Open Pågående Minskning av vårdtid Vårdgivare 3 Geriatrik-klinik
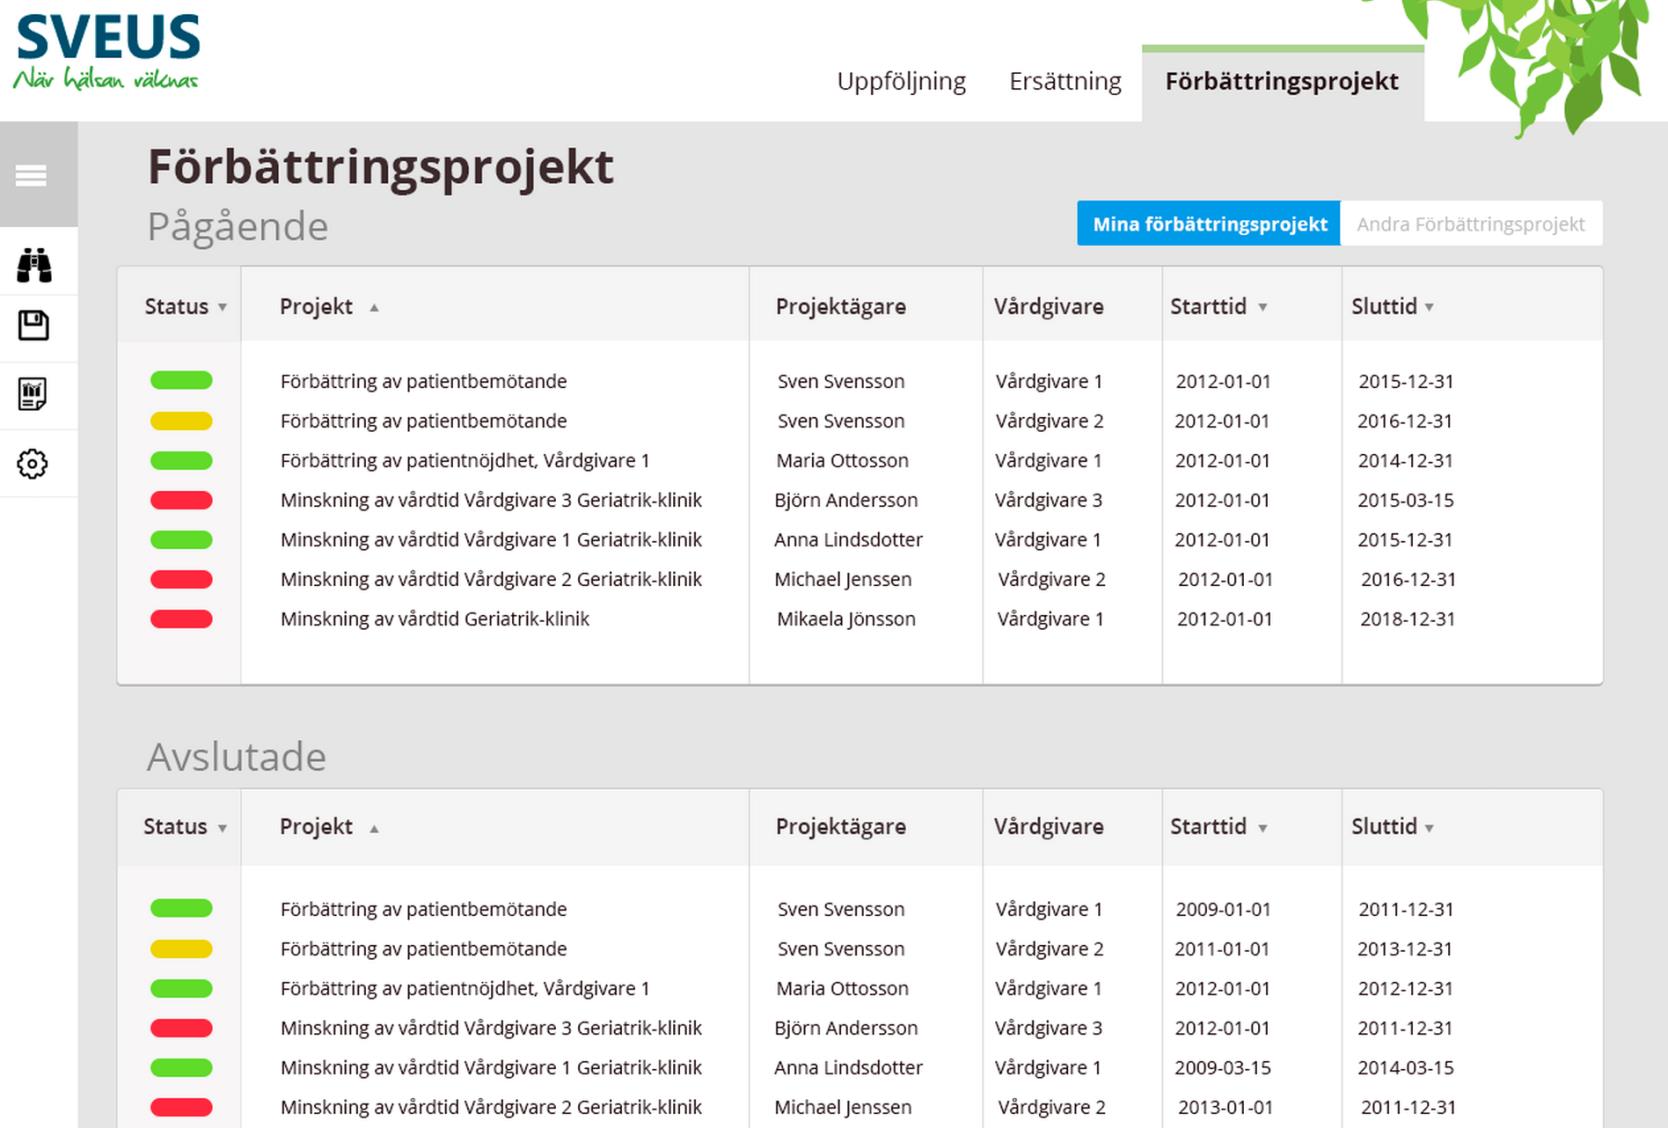 point(491,500)
